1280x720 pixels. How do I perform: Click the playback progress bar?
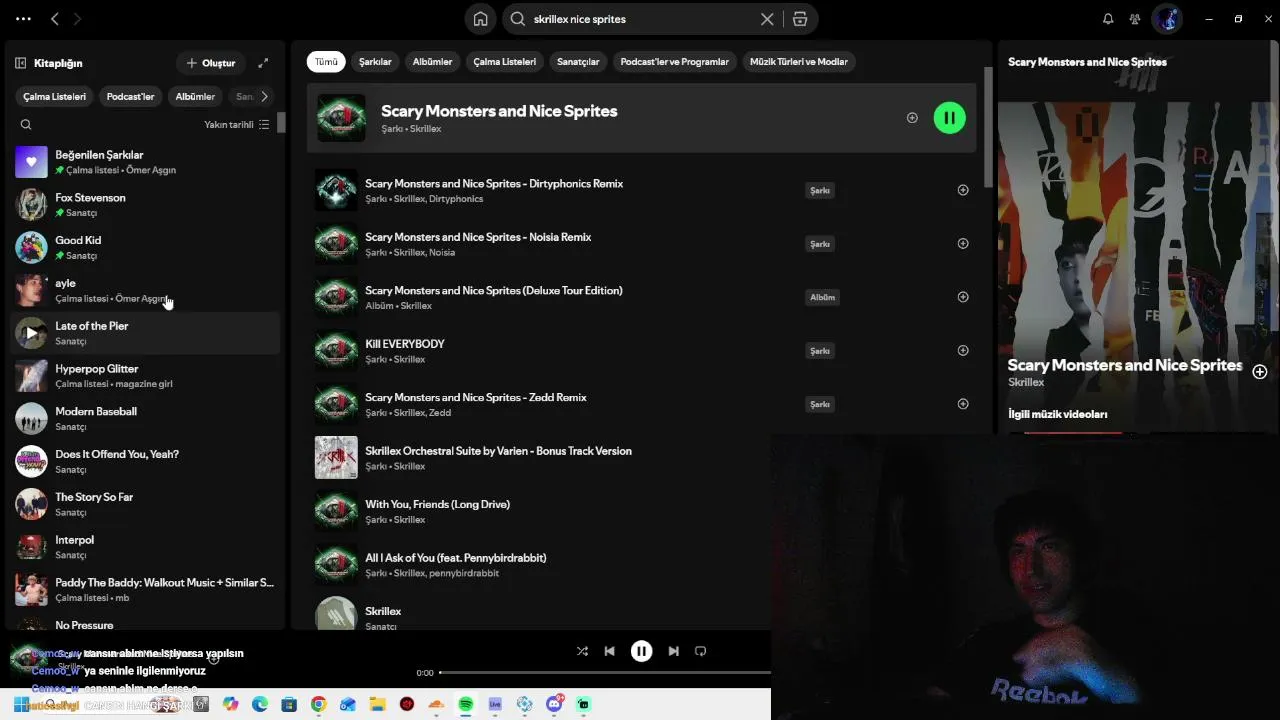pyautogui.click(x=605, y=673)
